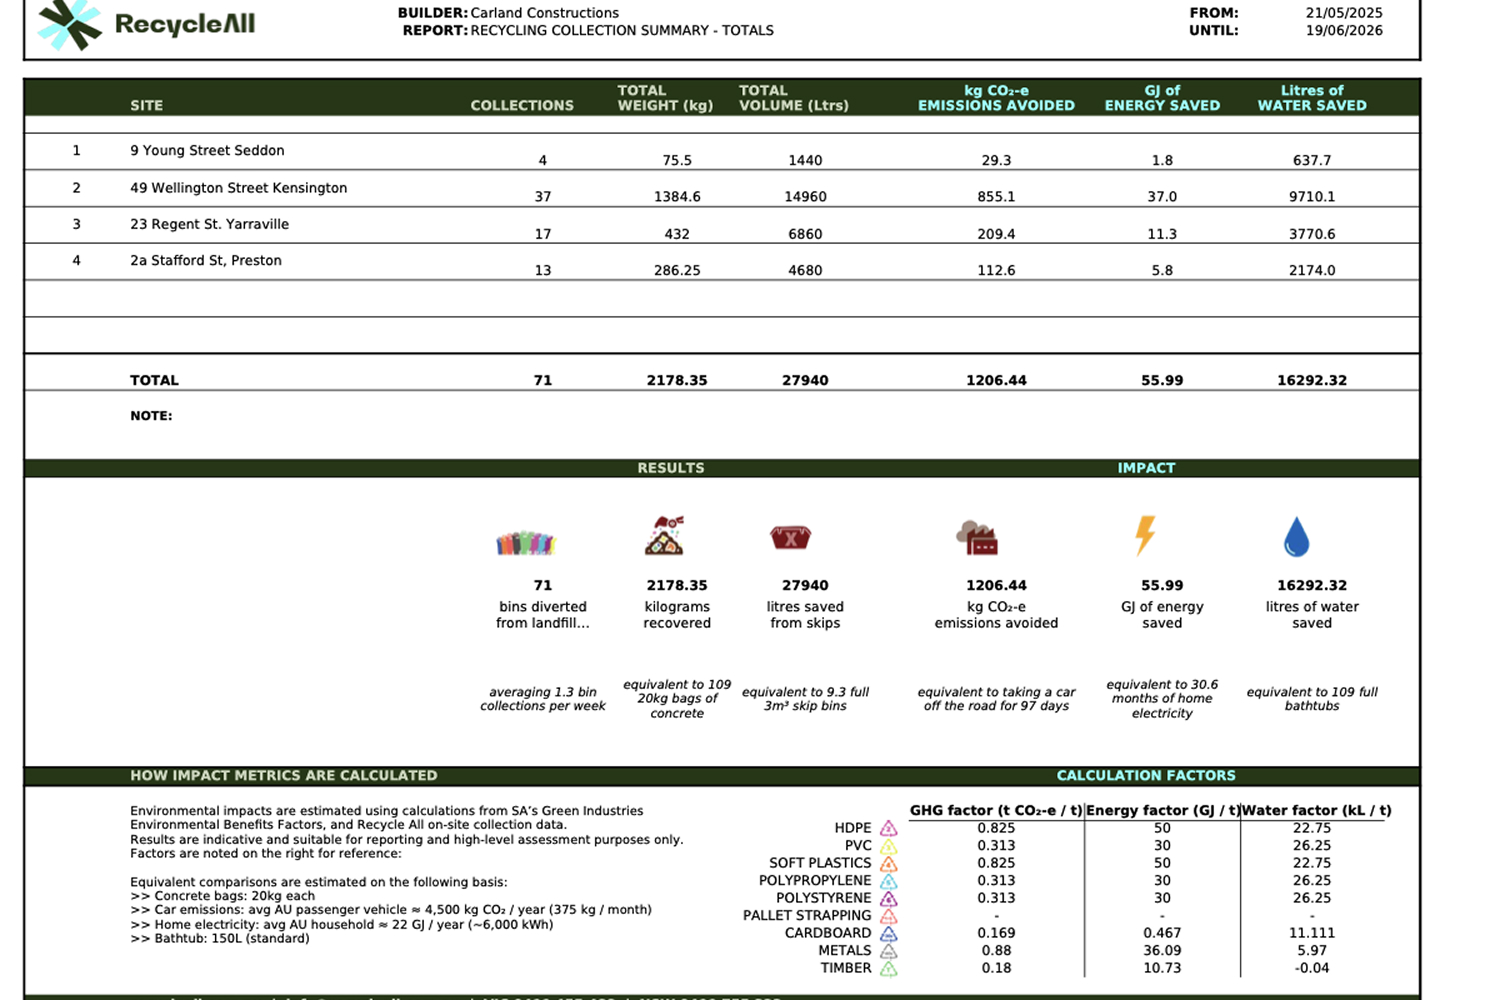
Task: Select the 9 Young Street Seddon row
Action: (722, 151)
